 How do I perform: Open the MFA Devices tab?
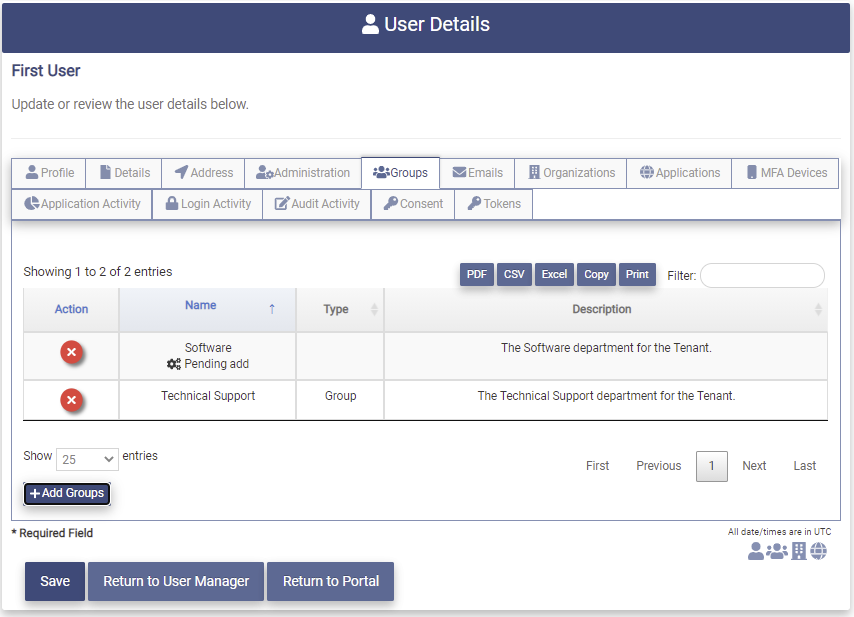click(785, 173)
